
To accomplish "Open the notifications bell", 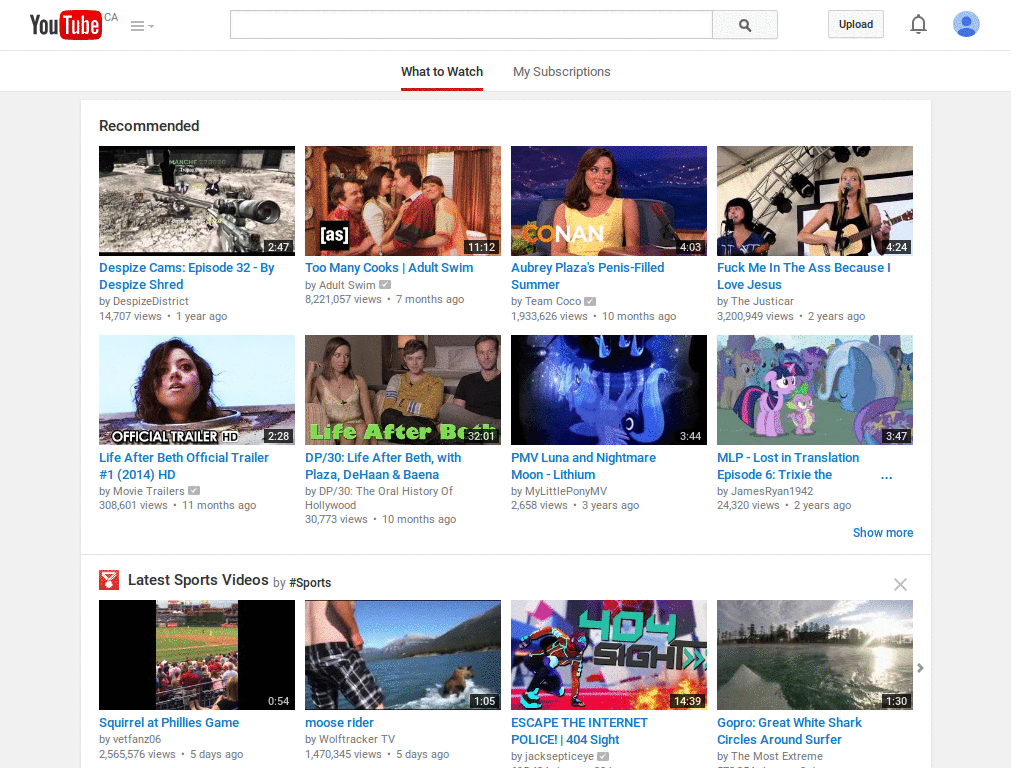I will pos(918,24).
